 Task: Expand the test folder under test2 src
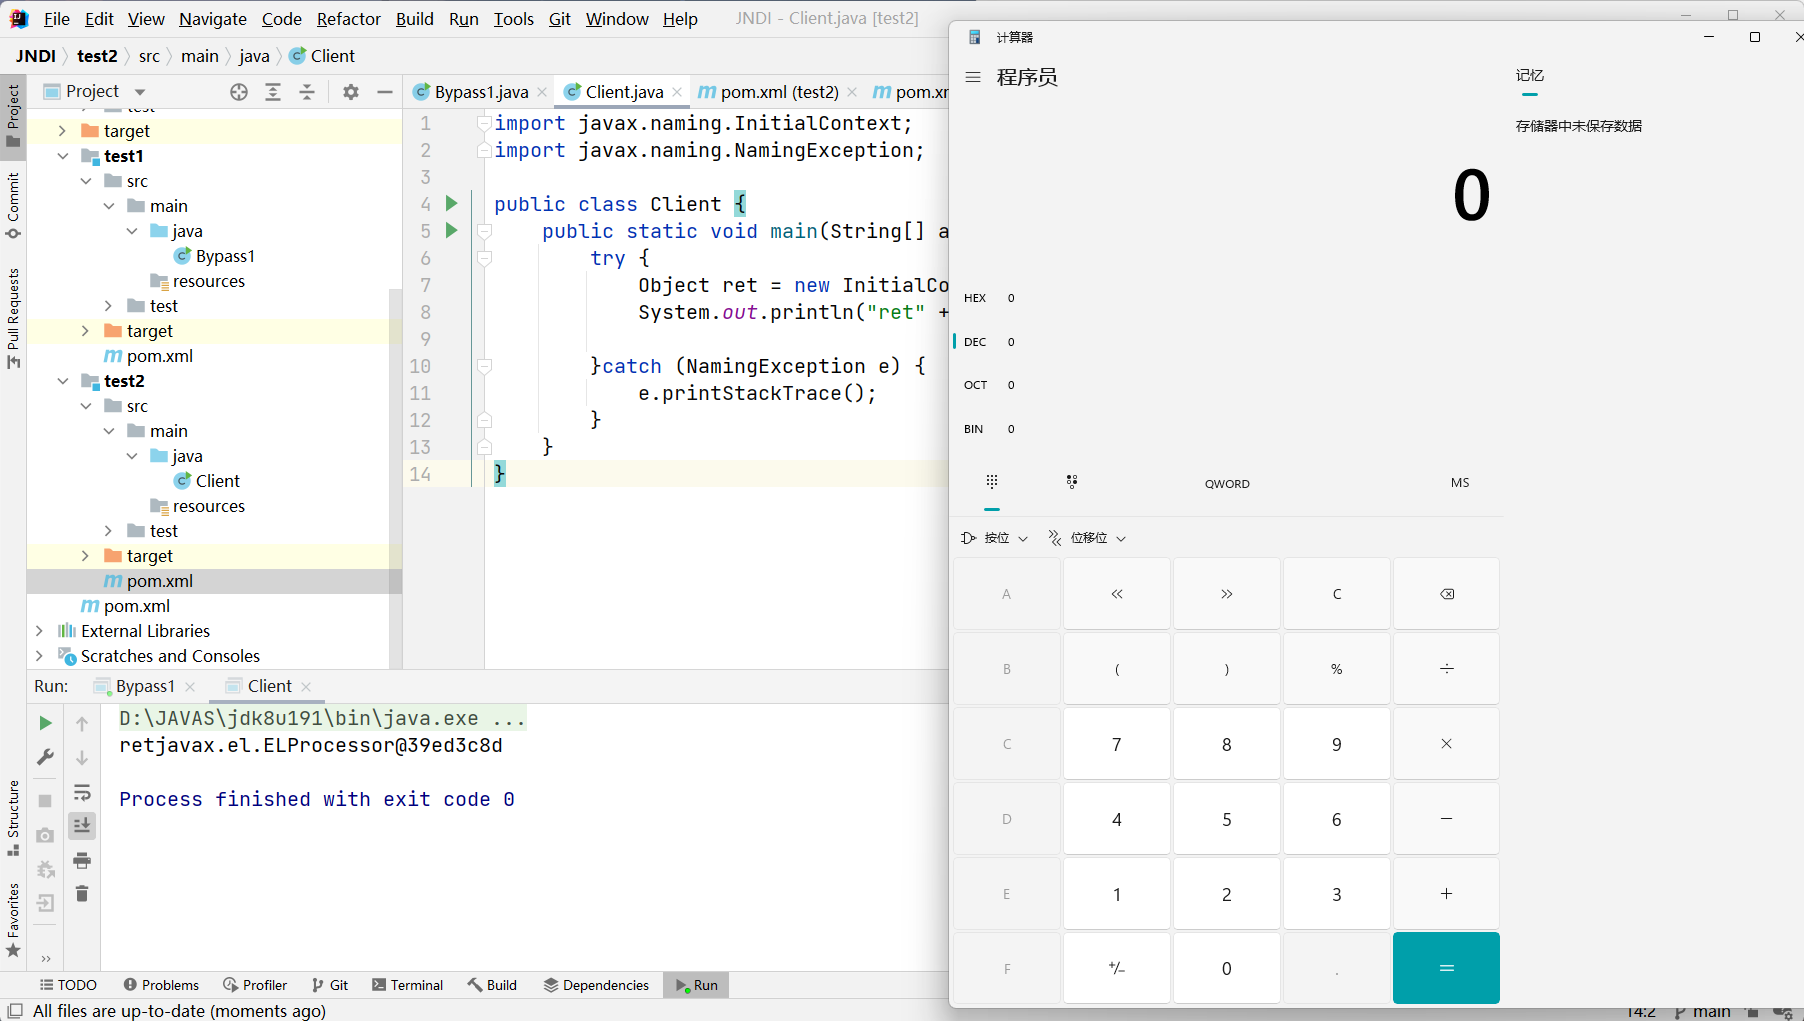[x=108, y=531]
